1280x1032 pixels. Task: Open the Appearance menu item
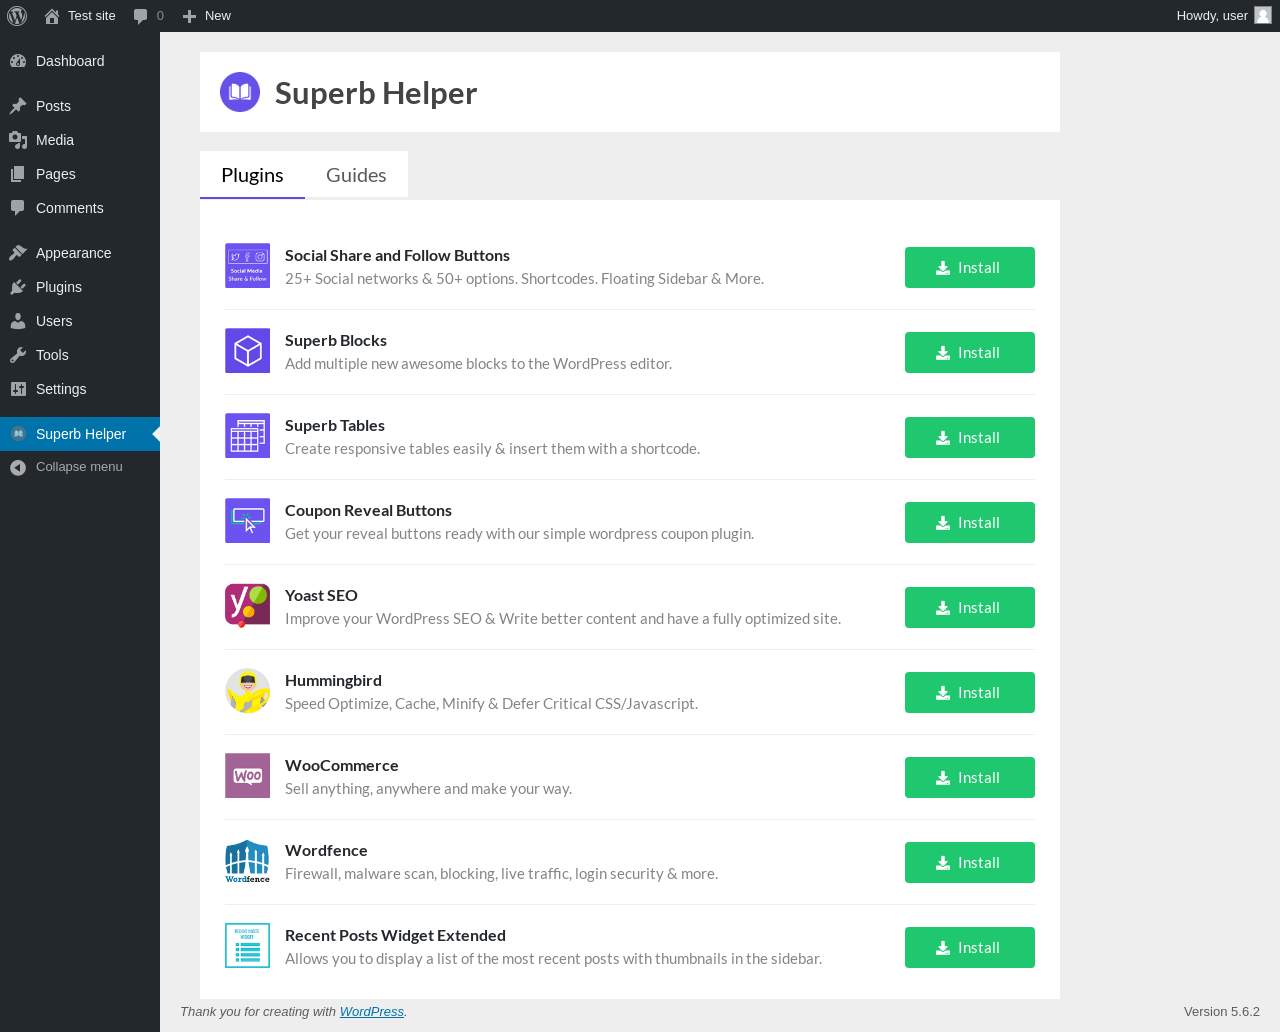(80, 253)
